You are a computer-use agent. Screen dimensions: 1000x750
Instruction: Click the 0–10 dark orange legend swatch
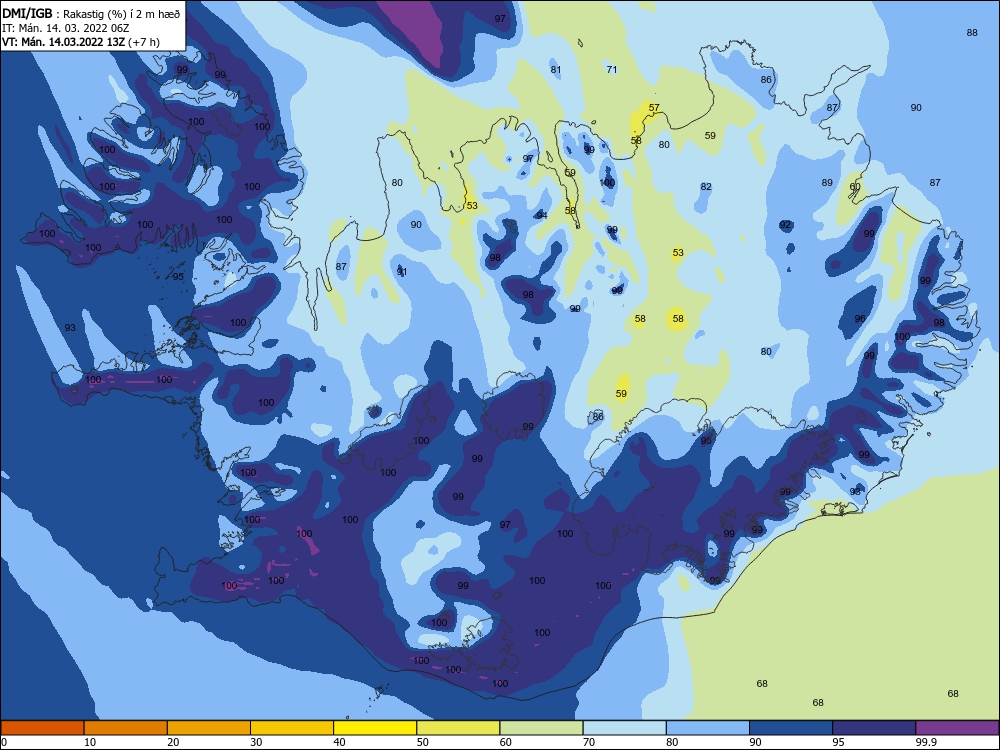point(42,728)
